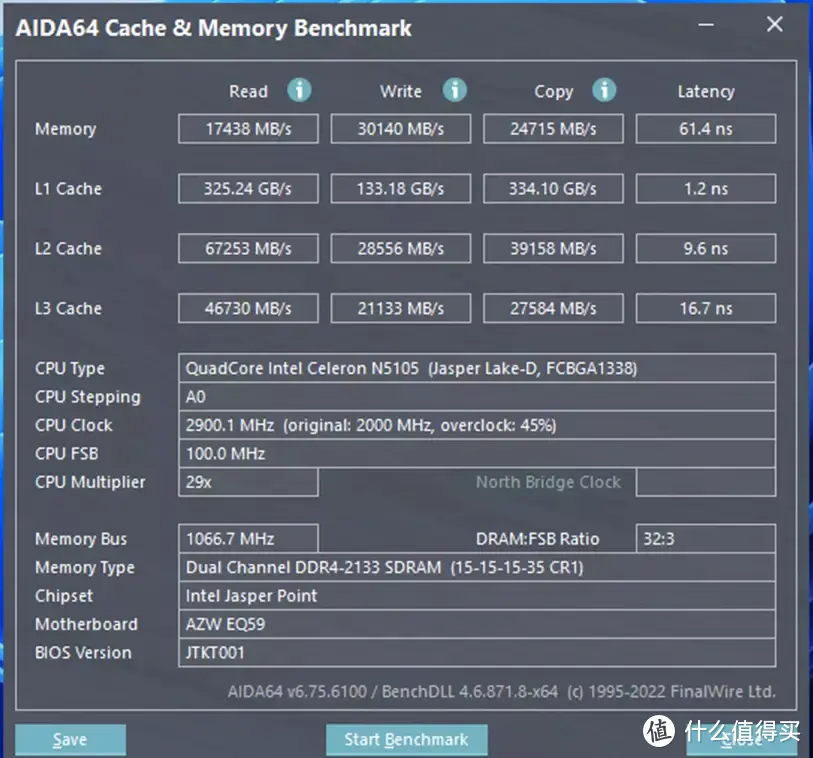Click the Save button
Image resolution: width=813 pixels, height=758 pixels.
(70, 739)
